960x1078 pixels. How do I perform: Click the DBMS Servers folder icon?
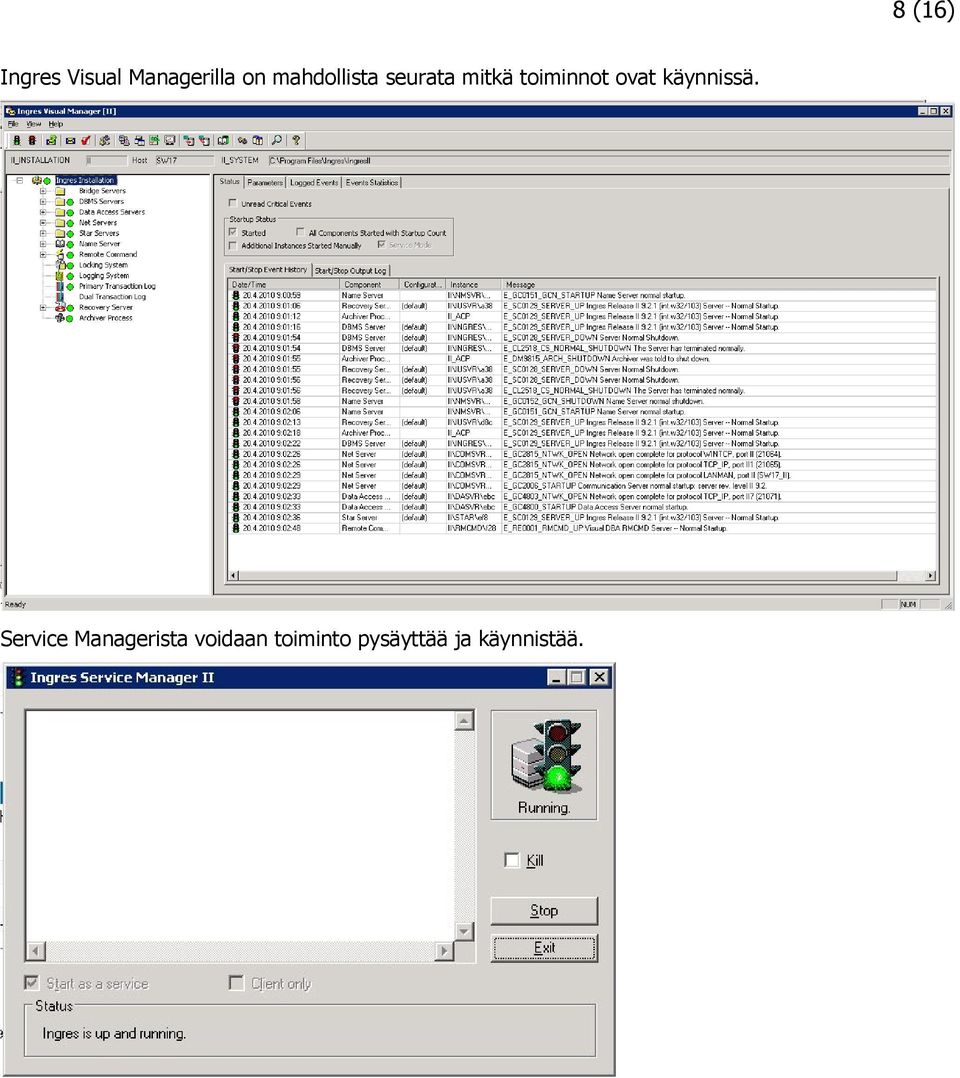[60, 201]
